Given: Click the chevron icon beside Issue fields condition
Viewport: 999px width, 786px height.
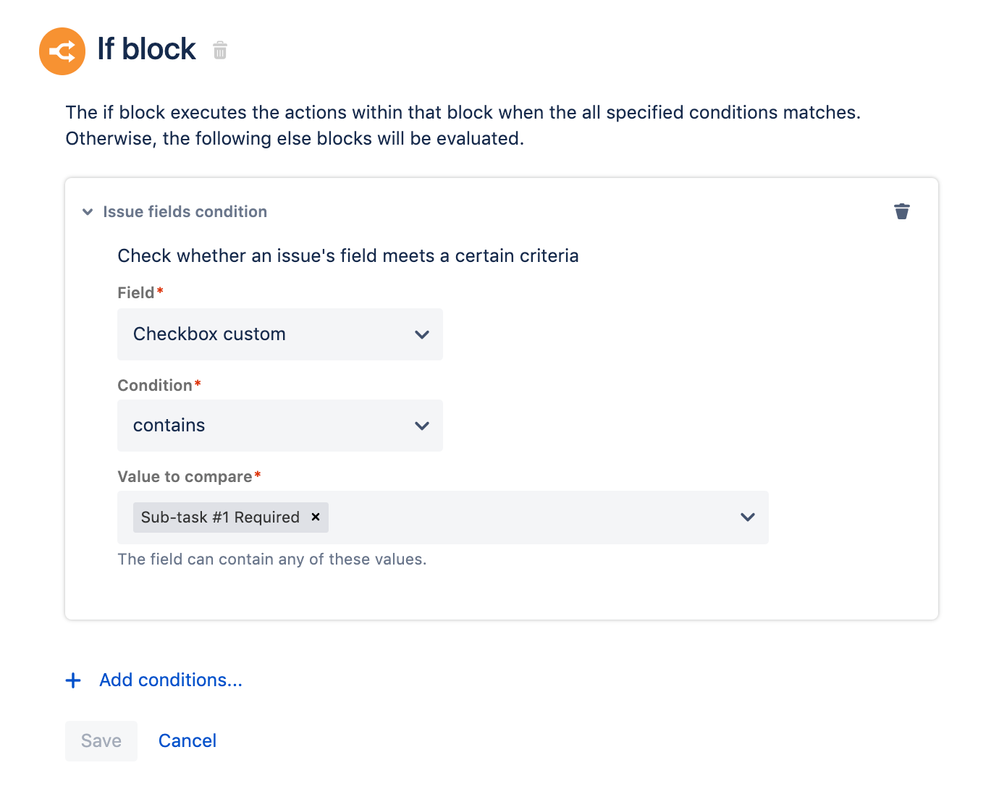Looking at the screenshot, I should (x=87, y=211).
